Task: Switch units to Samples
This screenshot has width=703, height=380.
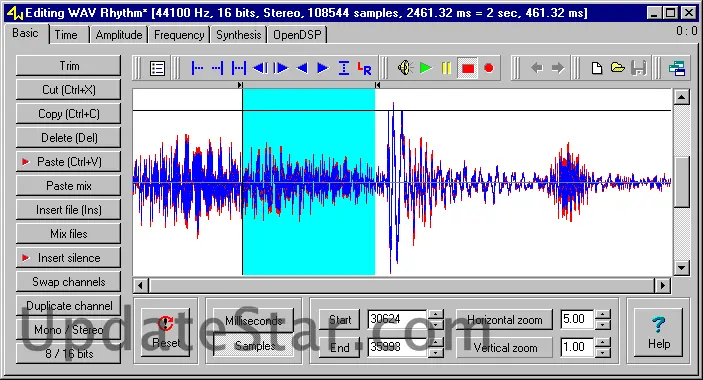Action: (254, 345)
